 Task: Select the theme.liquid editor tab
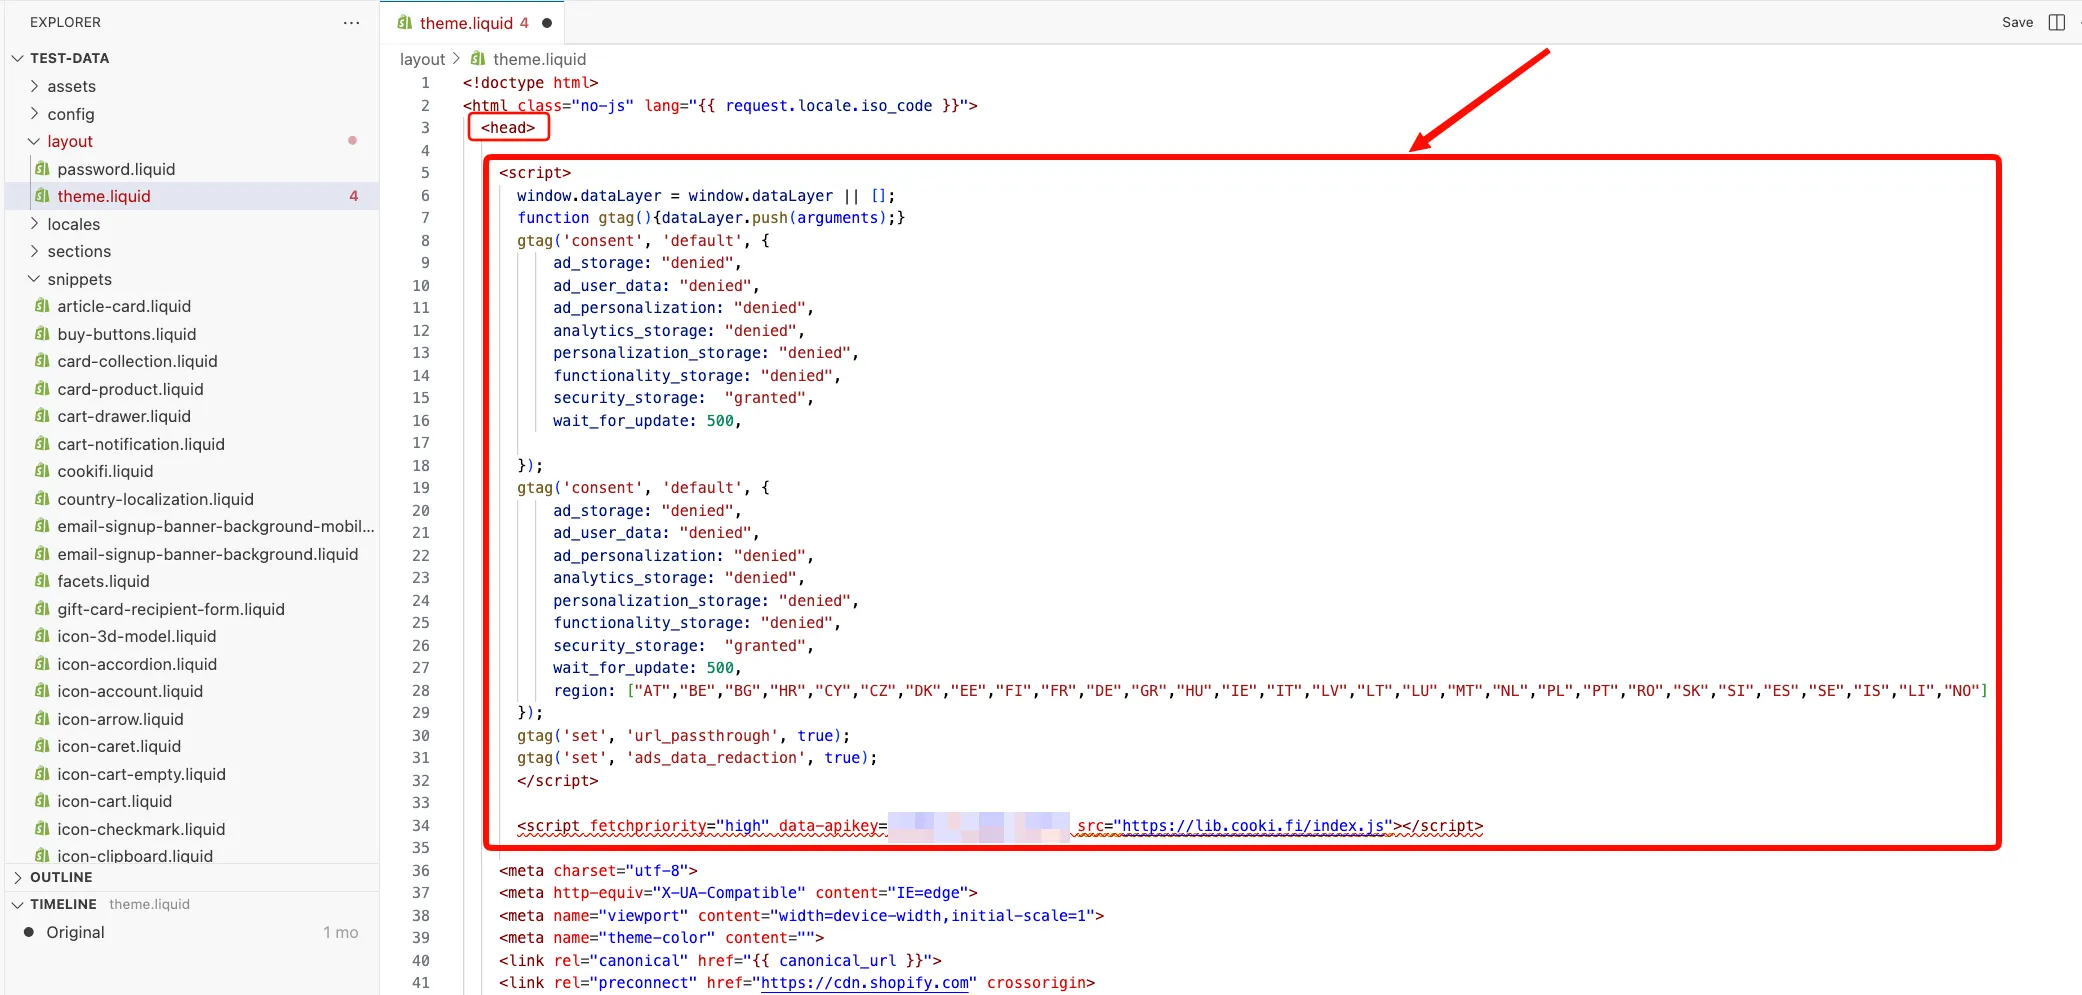click(x=474, y=23)
